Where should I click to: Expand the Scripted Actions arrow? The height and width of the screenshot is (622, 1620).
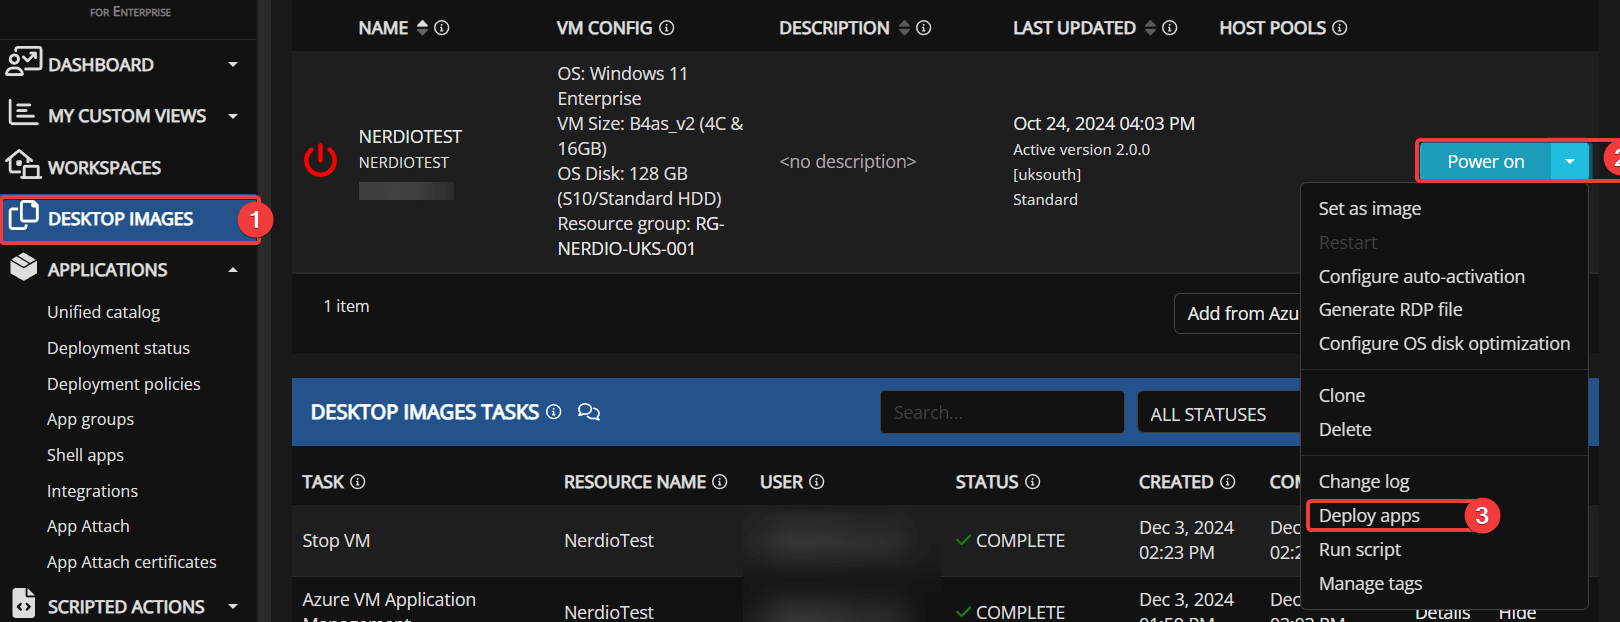tap(233, 606)
